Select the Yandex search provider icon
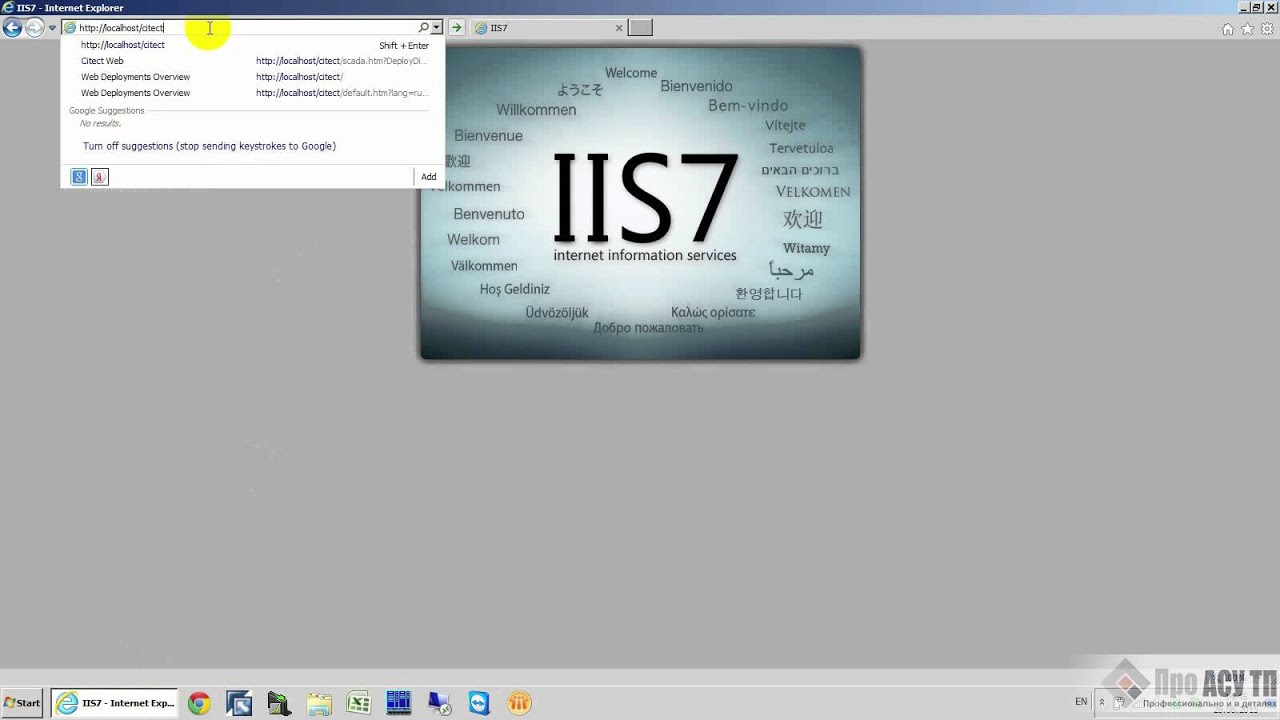 (x=99, y=177)
